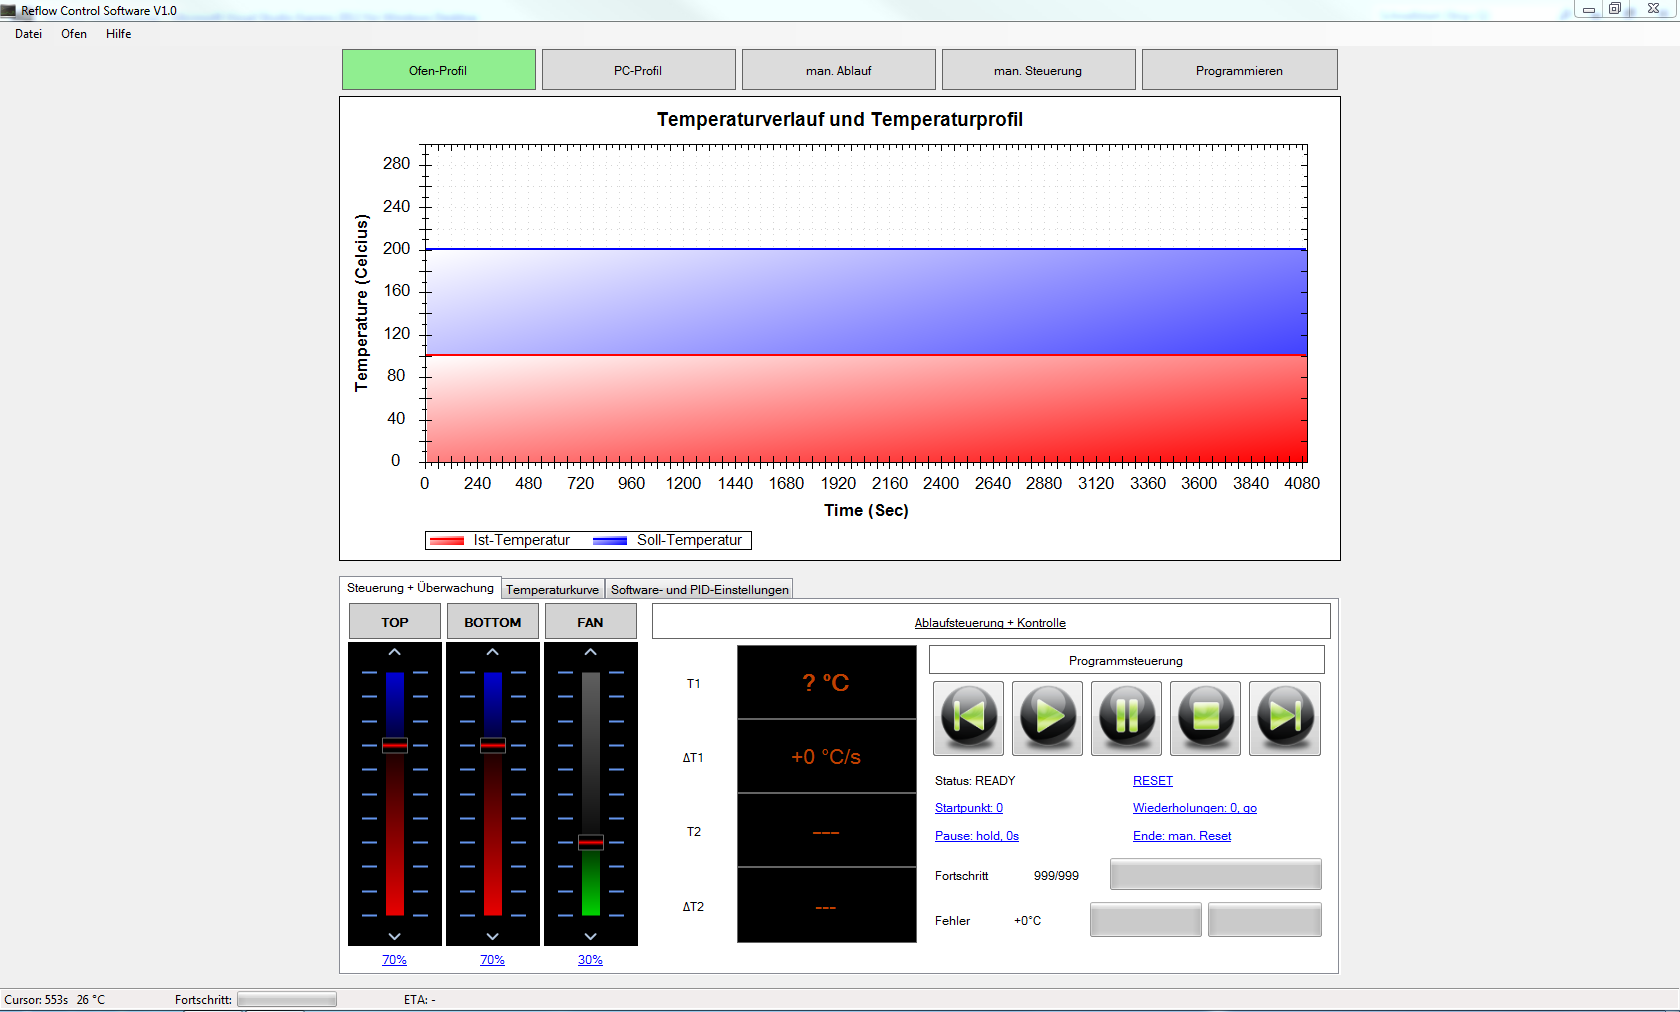The width and height of the screenshot is (1680, 1012).
Task: Click the Cursor: 553s status text
Action: [36, 1000]
